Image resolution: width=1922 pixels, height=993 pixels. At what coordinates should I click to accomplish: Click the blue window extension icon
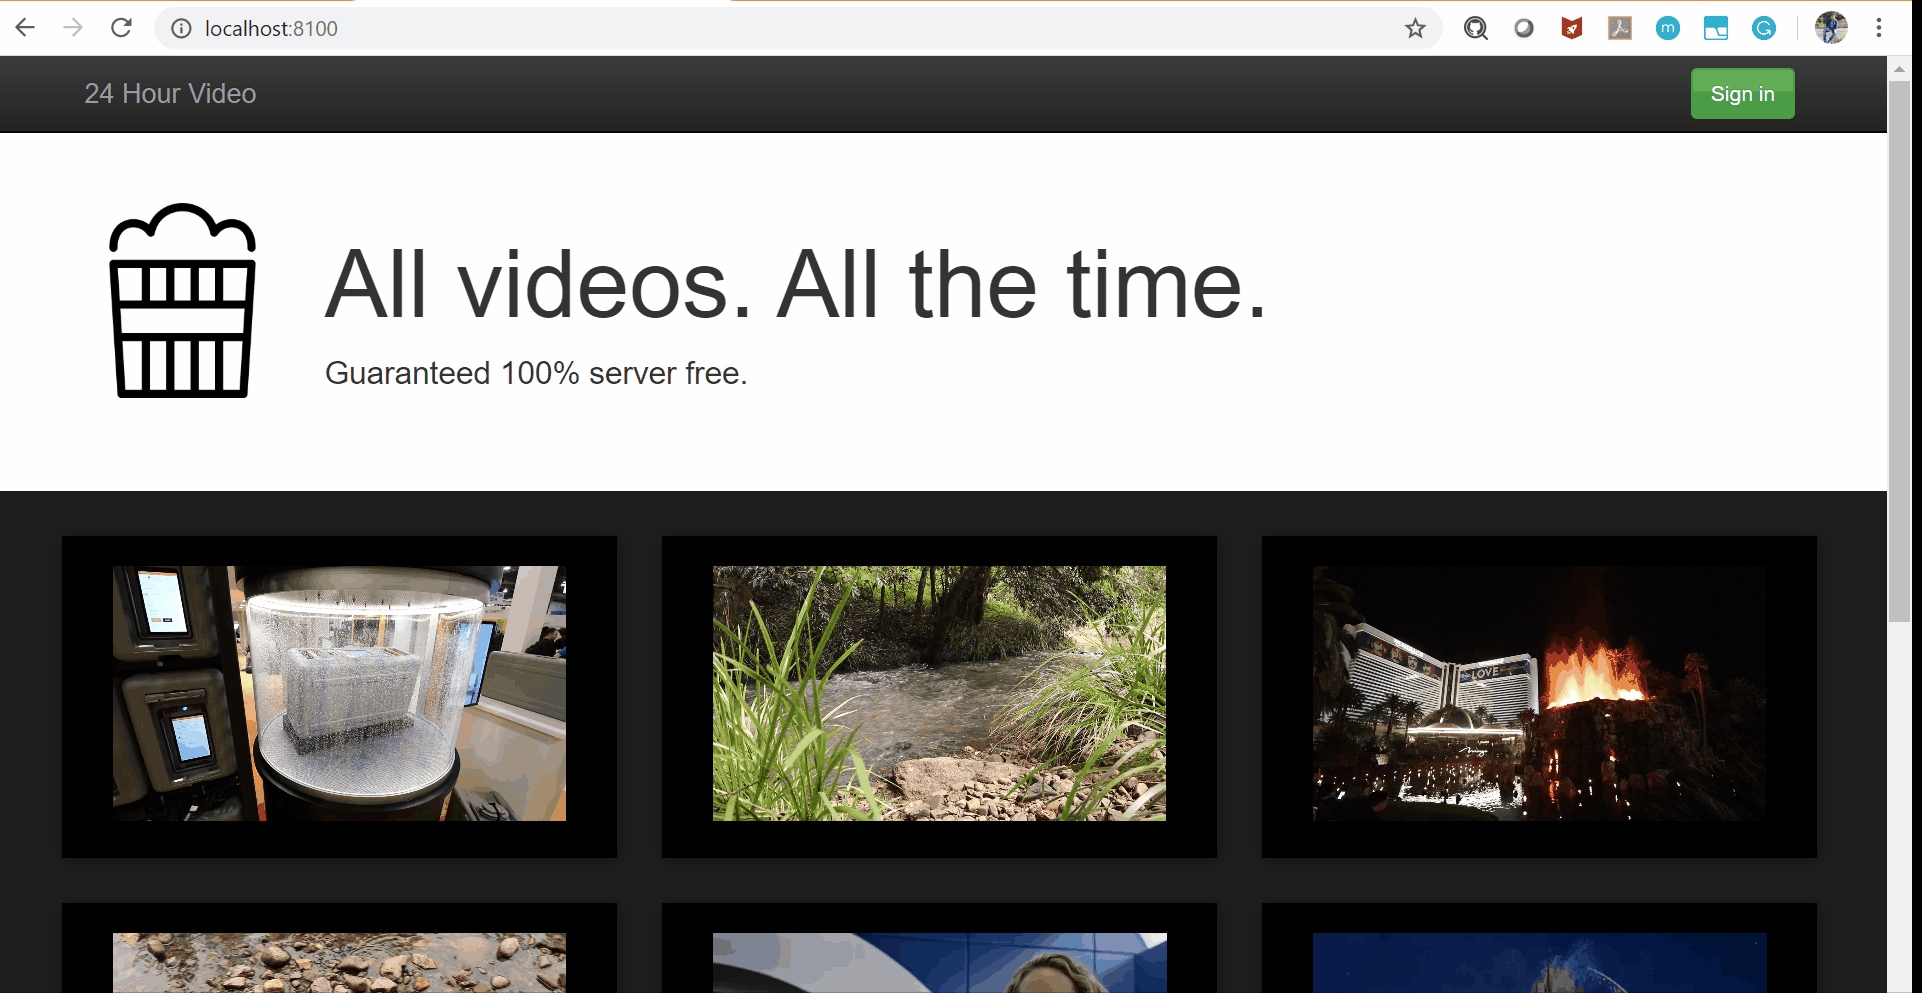[1715, 29]
